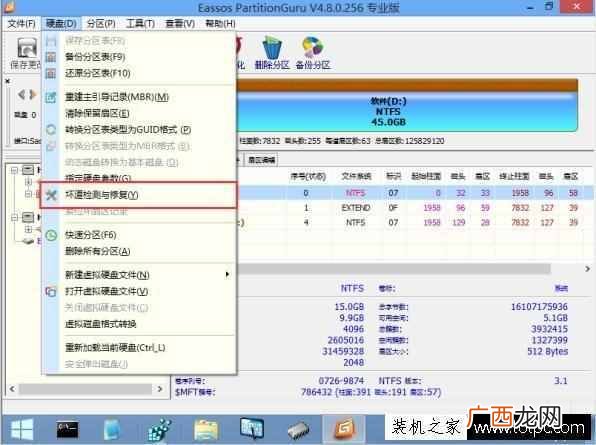The image size is (596, 445).
Task: Select 重建主引导记录(MBR)(M) menu entry
Action: (140, 97)
